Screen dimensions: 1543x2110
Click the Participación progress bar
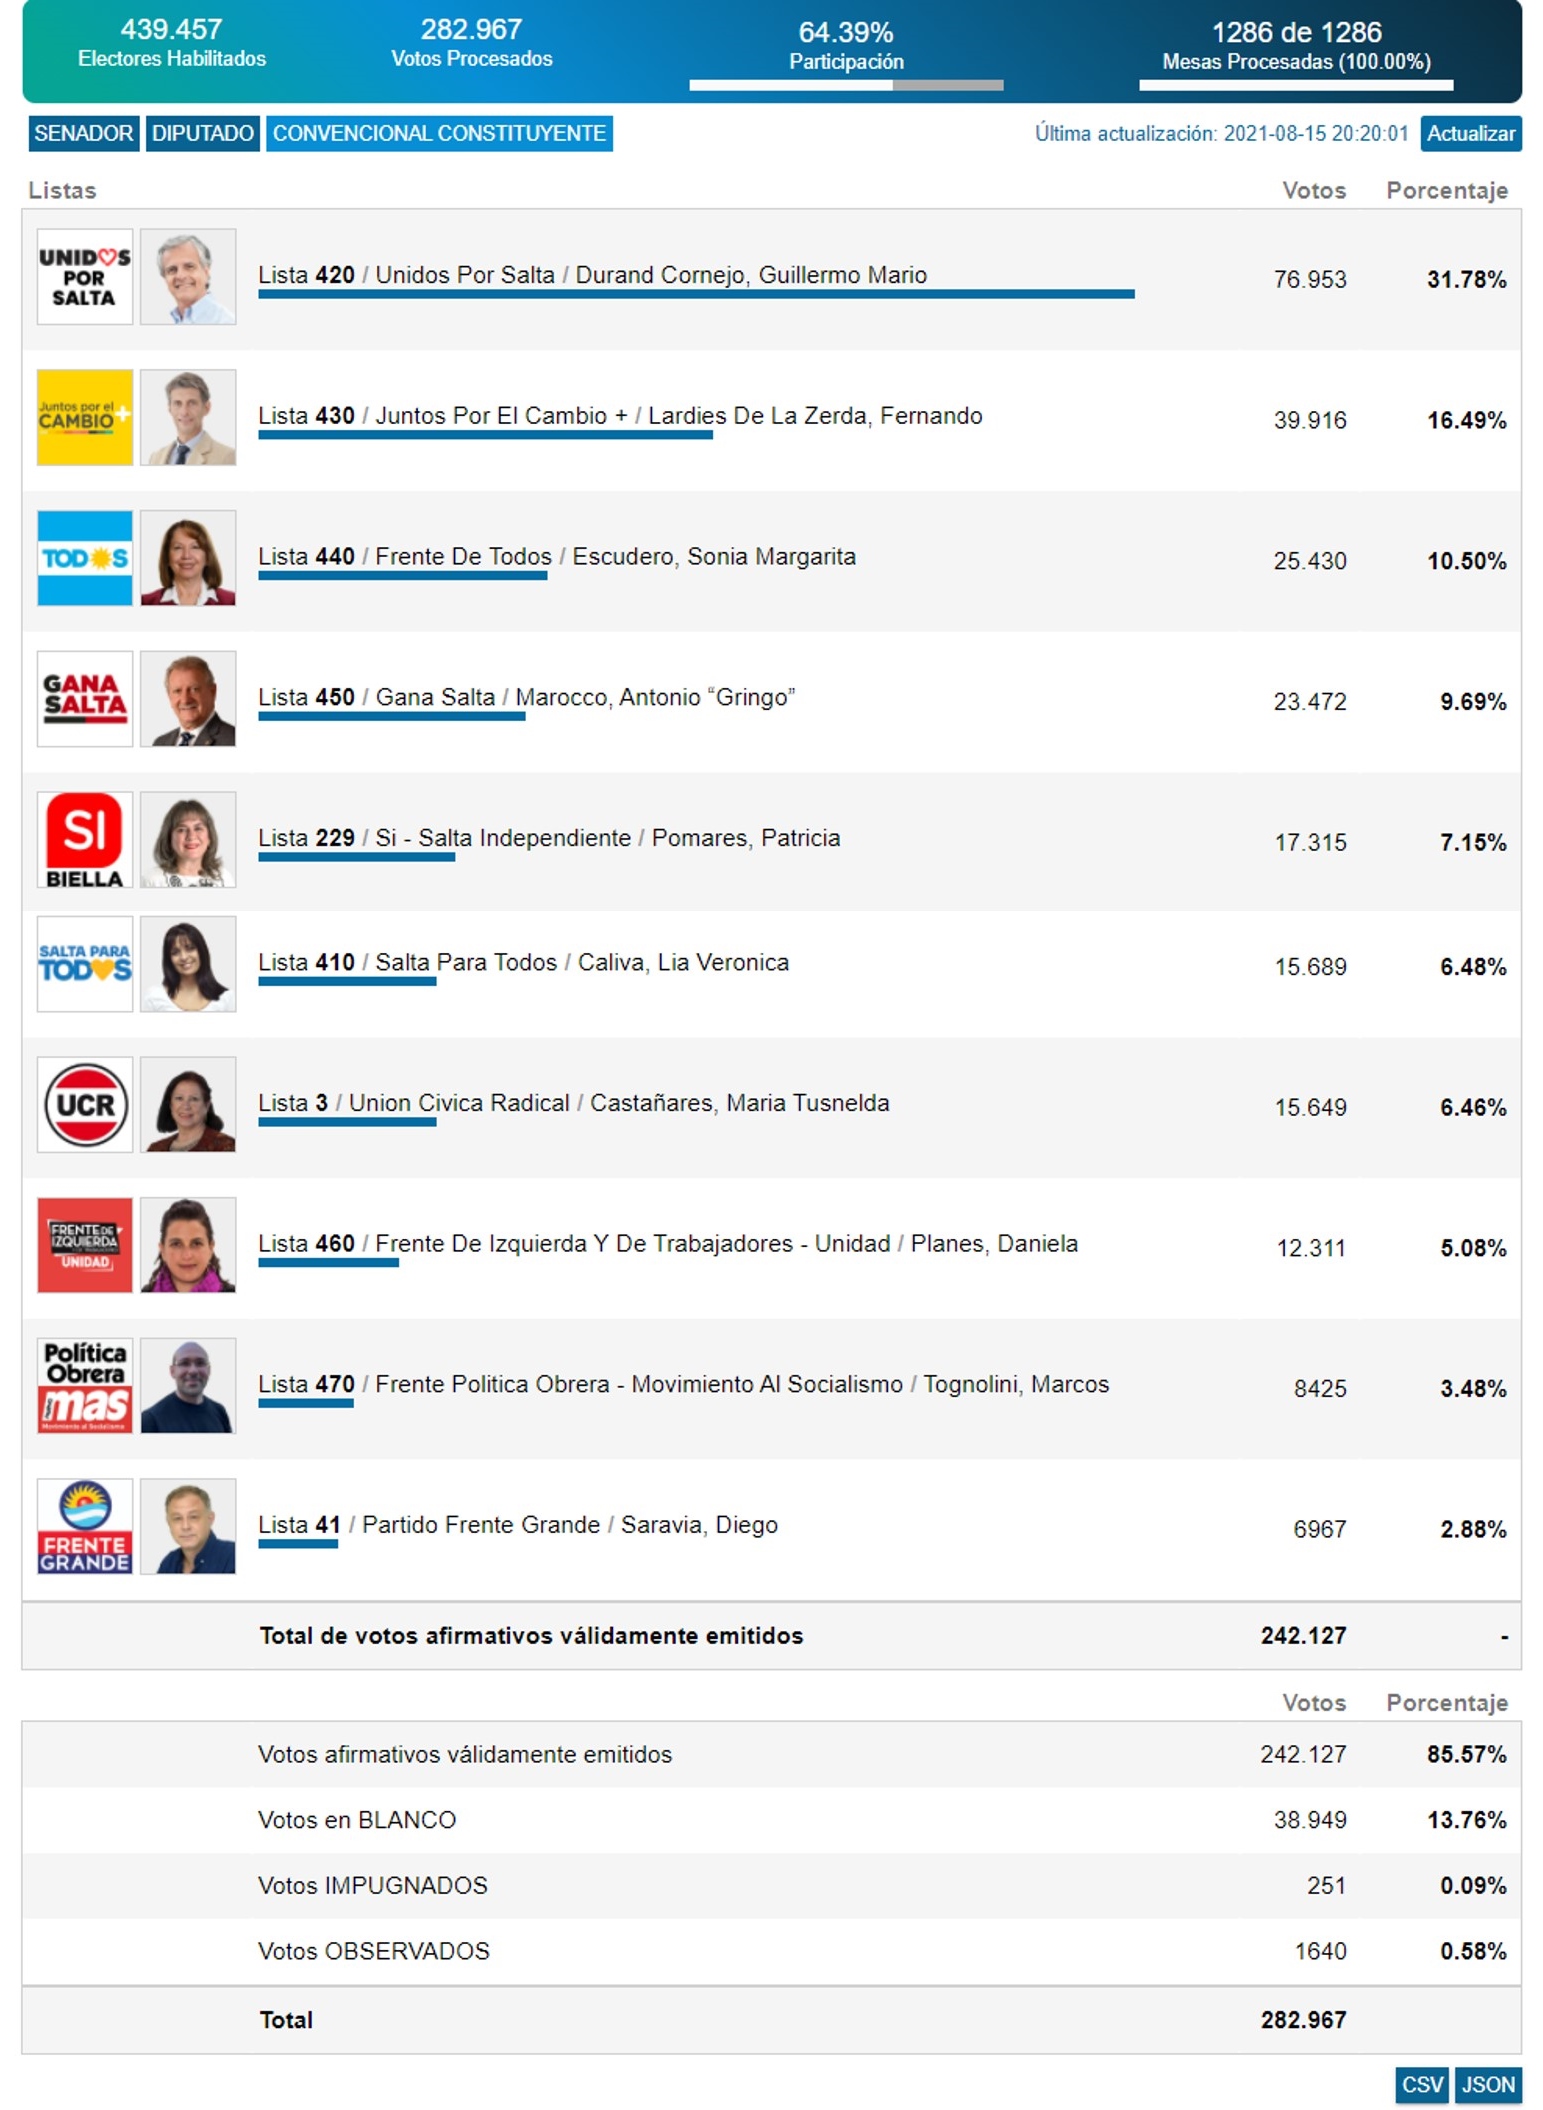846,85
